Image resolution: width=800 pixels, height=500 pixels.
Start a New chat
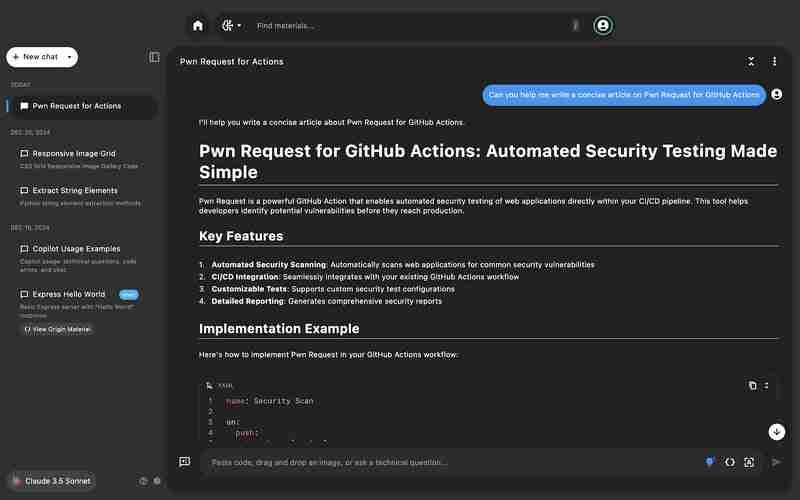35,57
